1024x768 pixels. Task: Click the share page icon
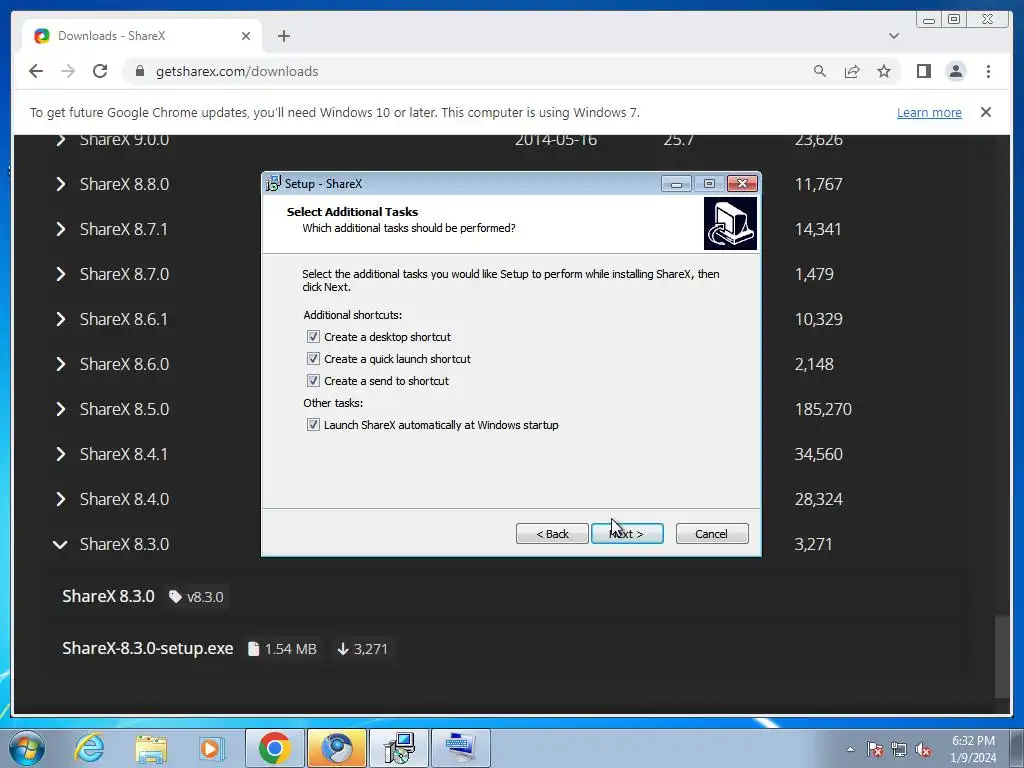coord(852,71)
